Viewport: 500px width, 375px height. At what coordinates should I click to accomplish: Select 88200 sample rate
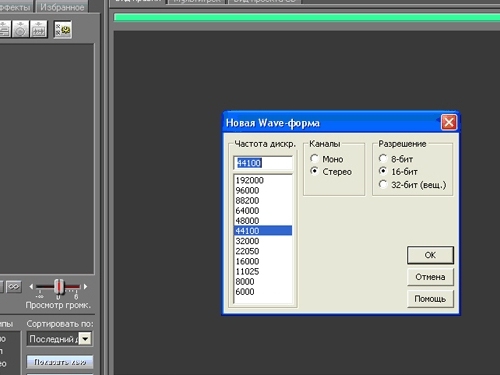[x=263, y=200]
